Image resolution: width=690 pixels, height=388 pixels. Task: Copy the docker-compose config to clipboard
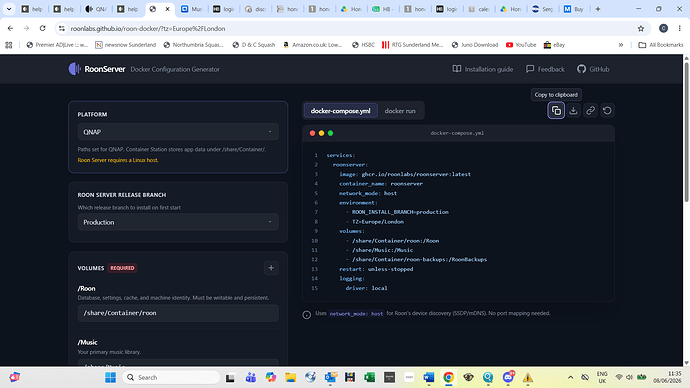pyautogui.click(x=556, y=110)
